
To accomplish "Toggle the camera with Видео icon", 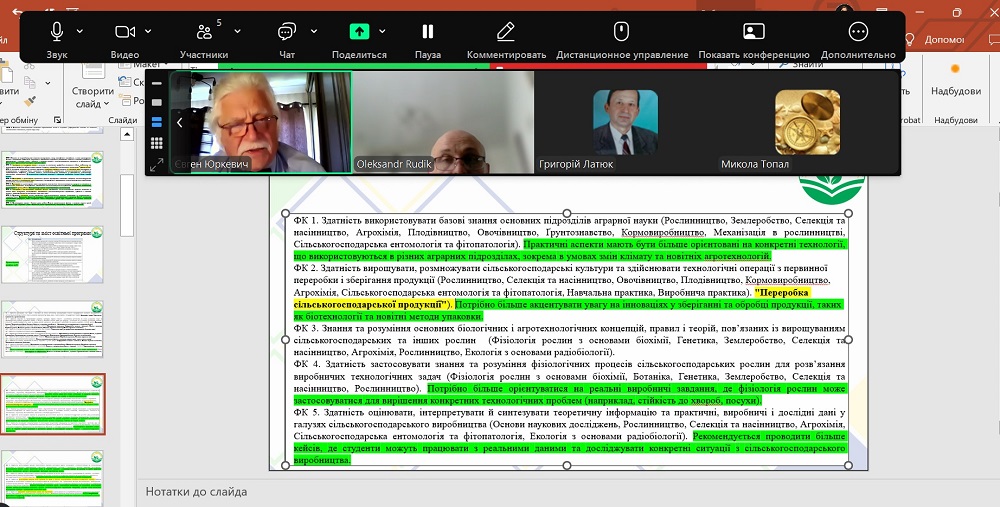I will [x=125, y=32].
